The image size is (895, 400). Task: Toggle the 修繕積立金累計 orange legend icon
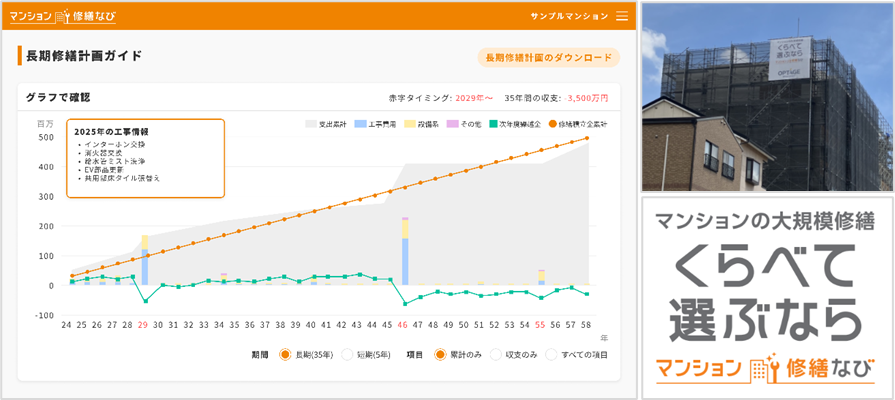pyautogui.click(x=553, y=124)
